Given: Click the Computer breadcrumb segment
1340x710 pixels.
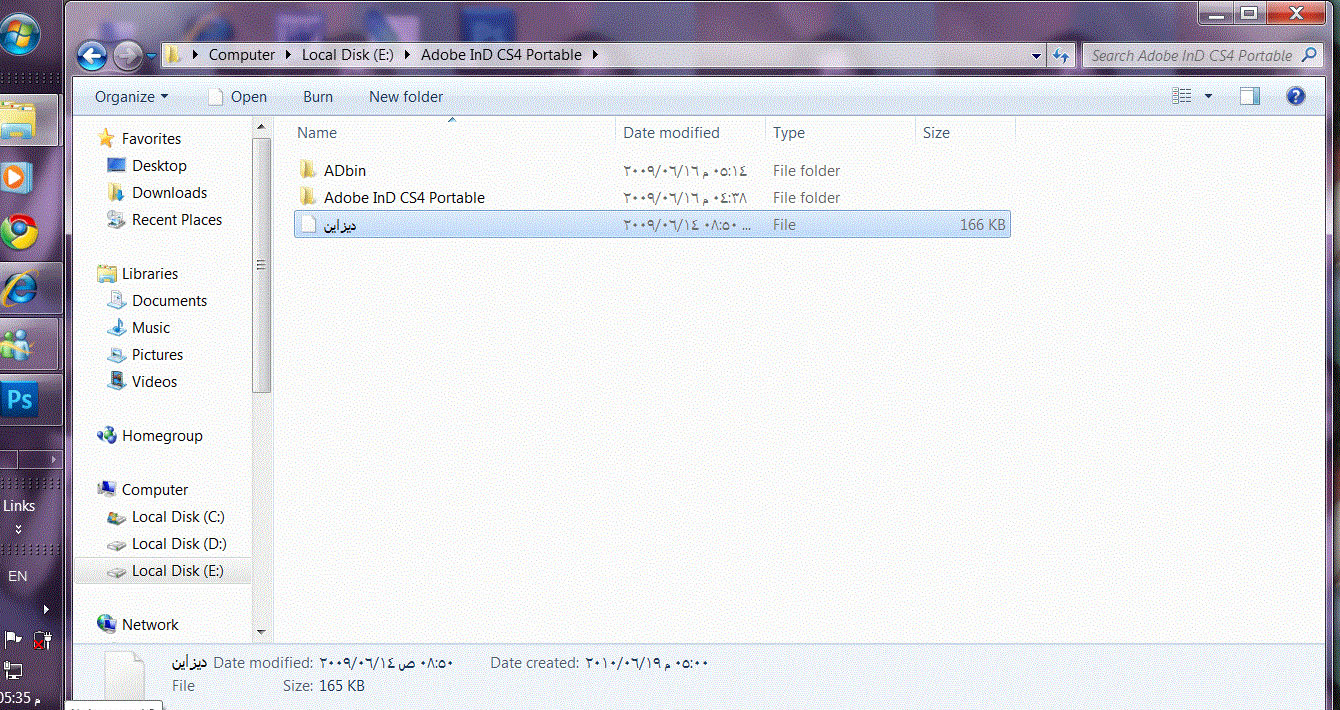Looking at the screenshot, I should (x=241, y=55).
